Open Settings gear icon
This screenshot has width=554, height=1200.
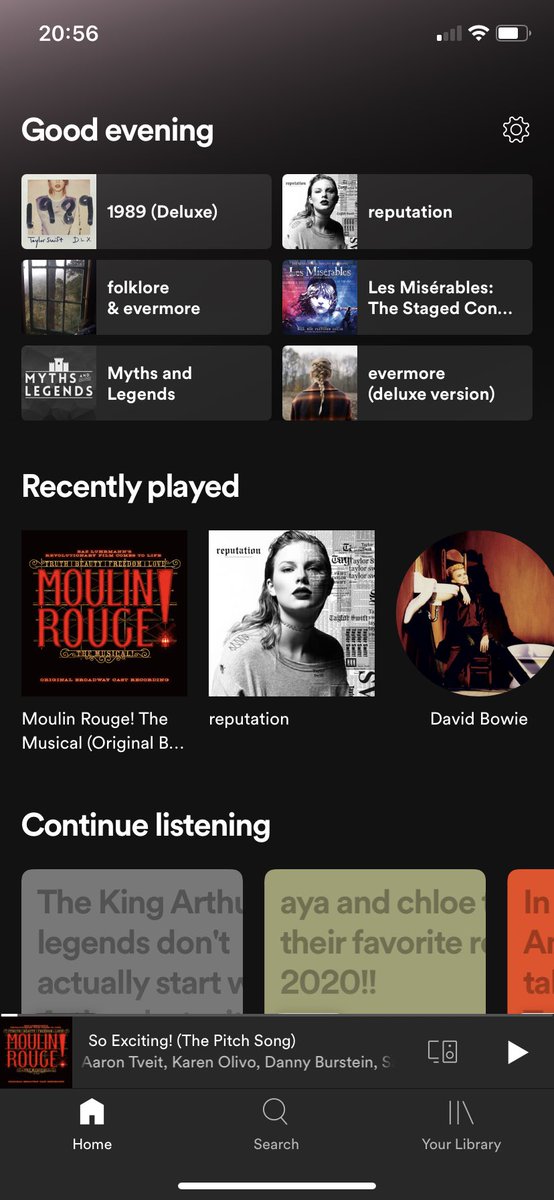pos(516,130)
